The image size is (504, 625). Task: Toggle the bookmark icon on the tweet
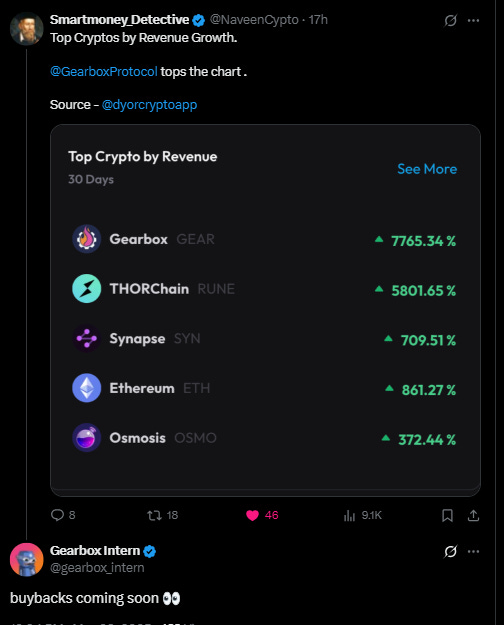[447, 515]
